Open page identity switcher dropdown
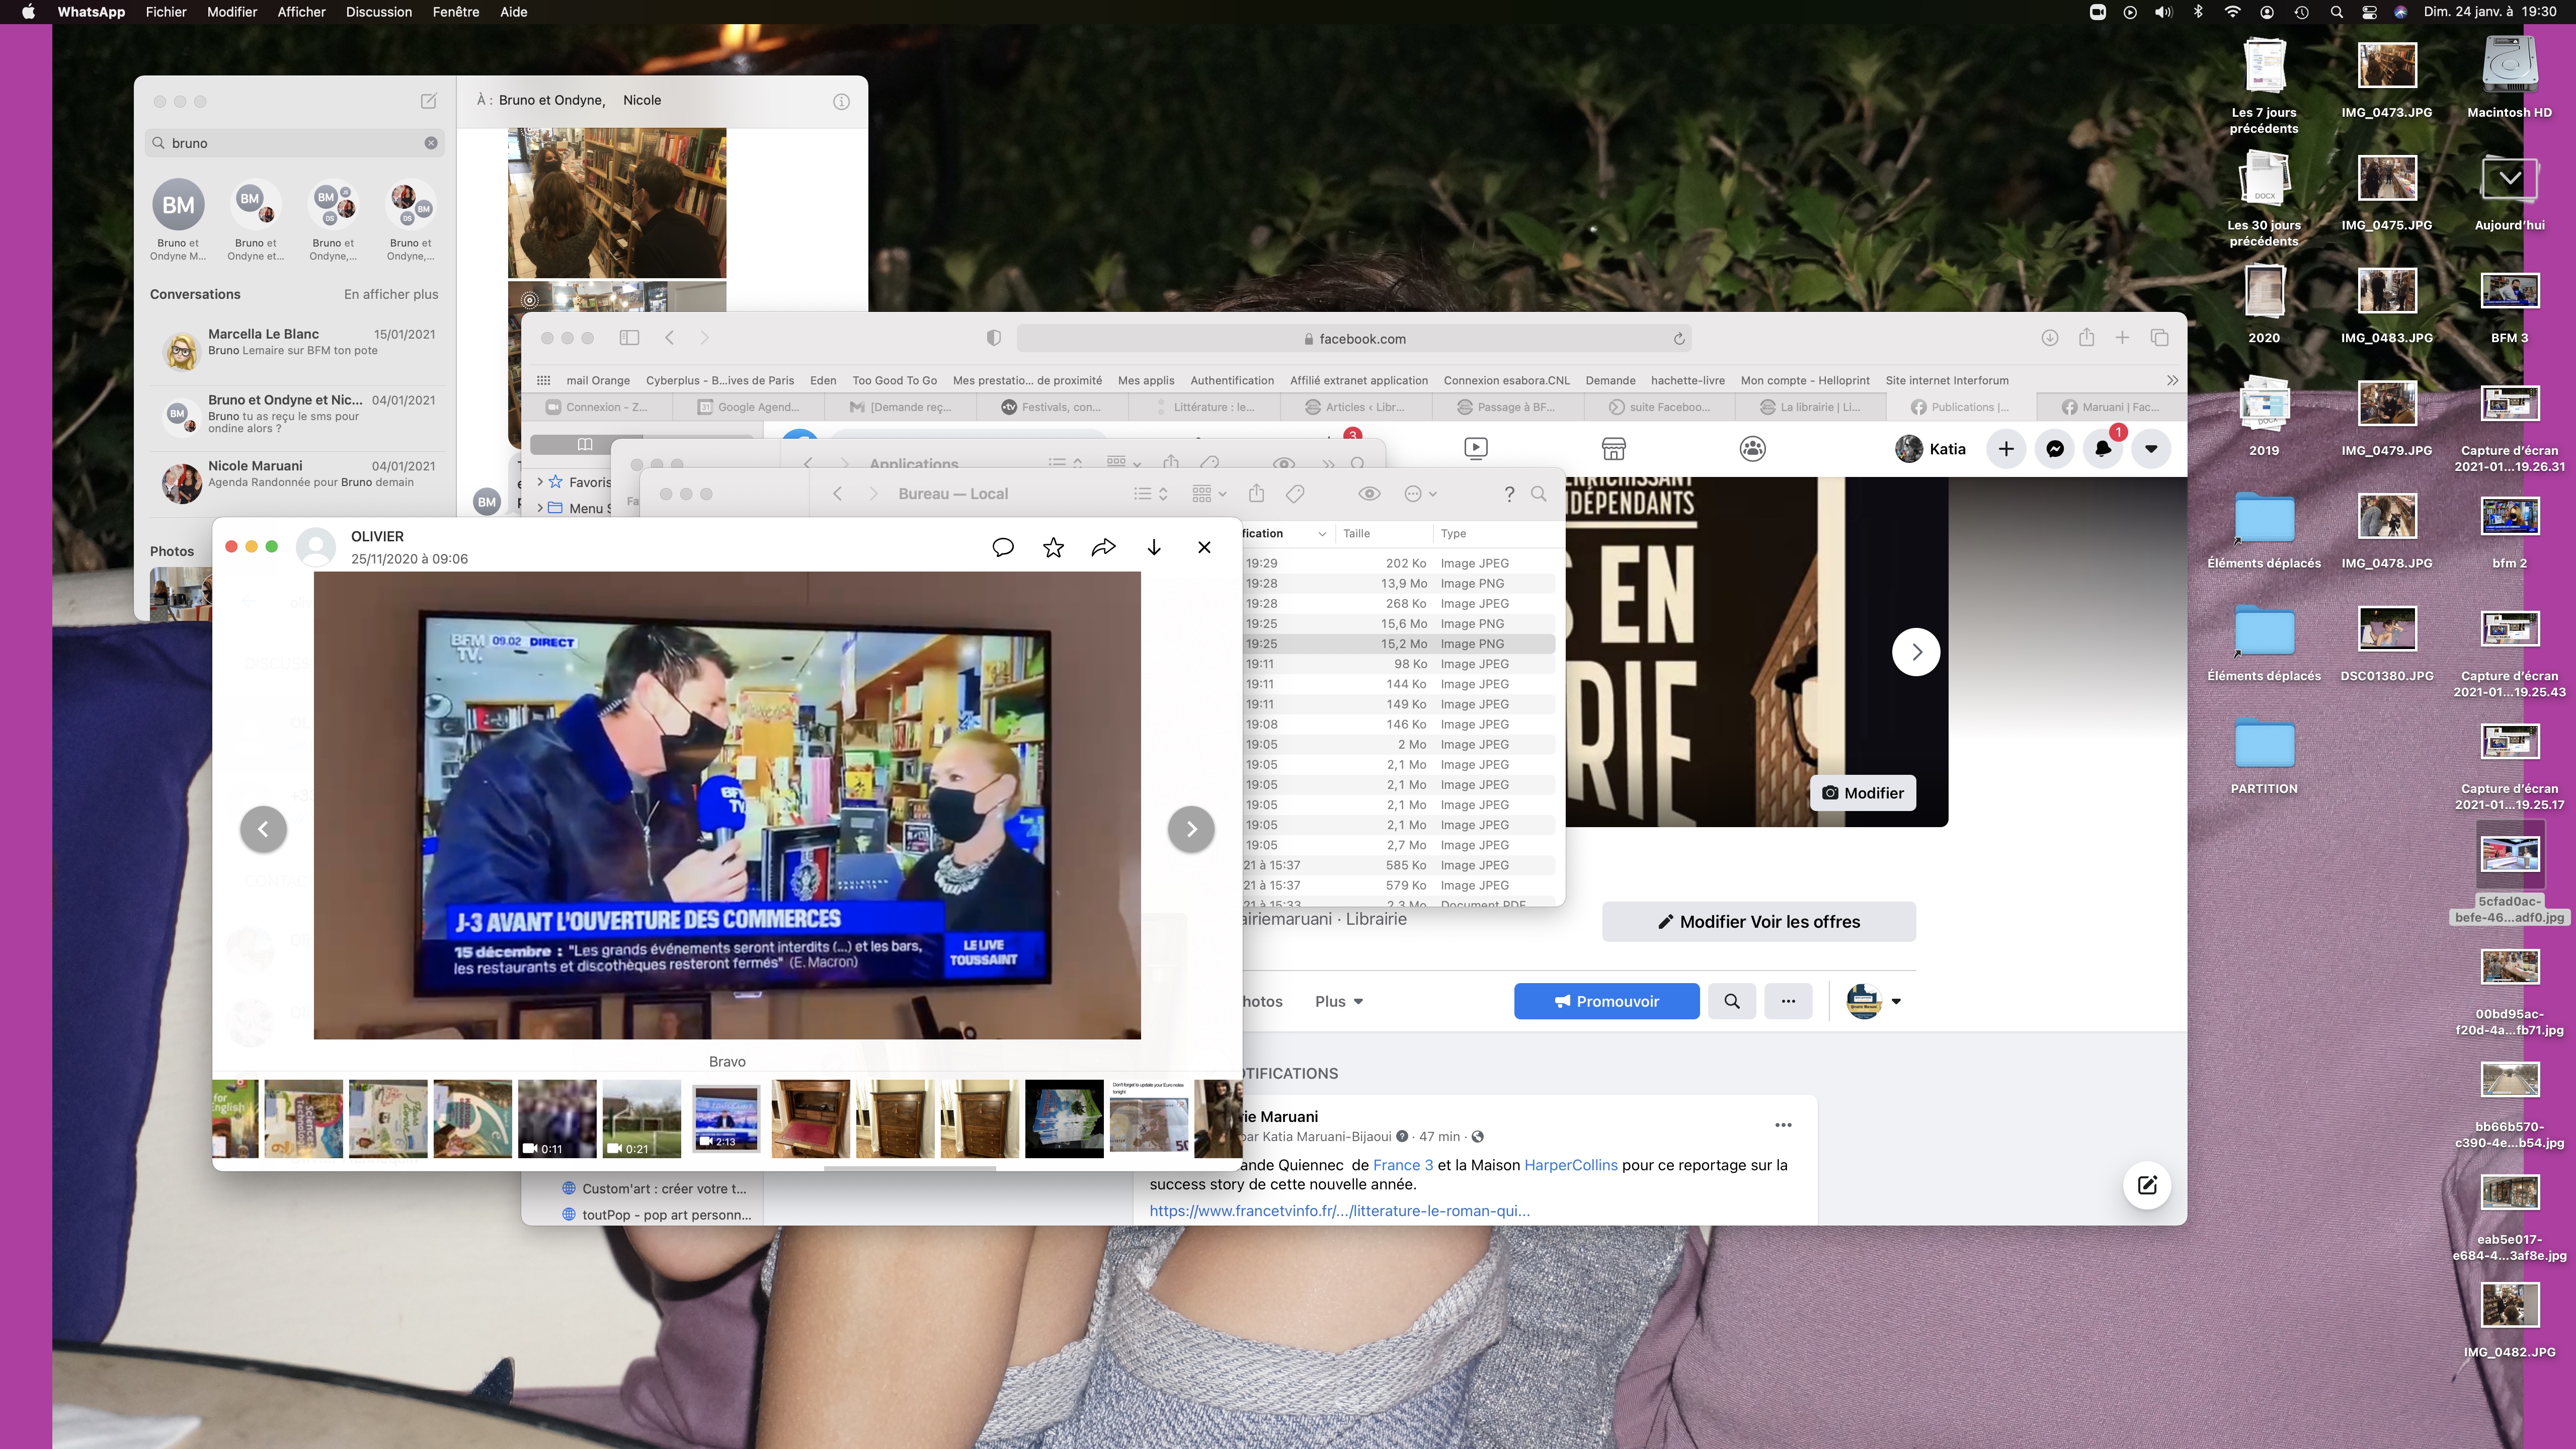 tap(1873, 1001)
